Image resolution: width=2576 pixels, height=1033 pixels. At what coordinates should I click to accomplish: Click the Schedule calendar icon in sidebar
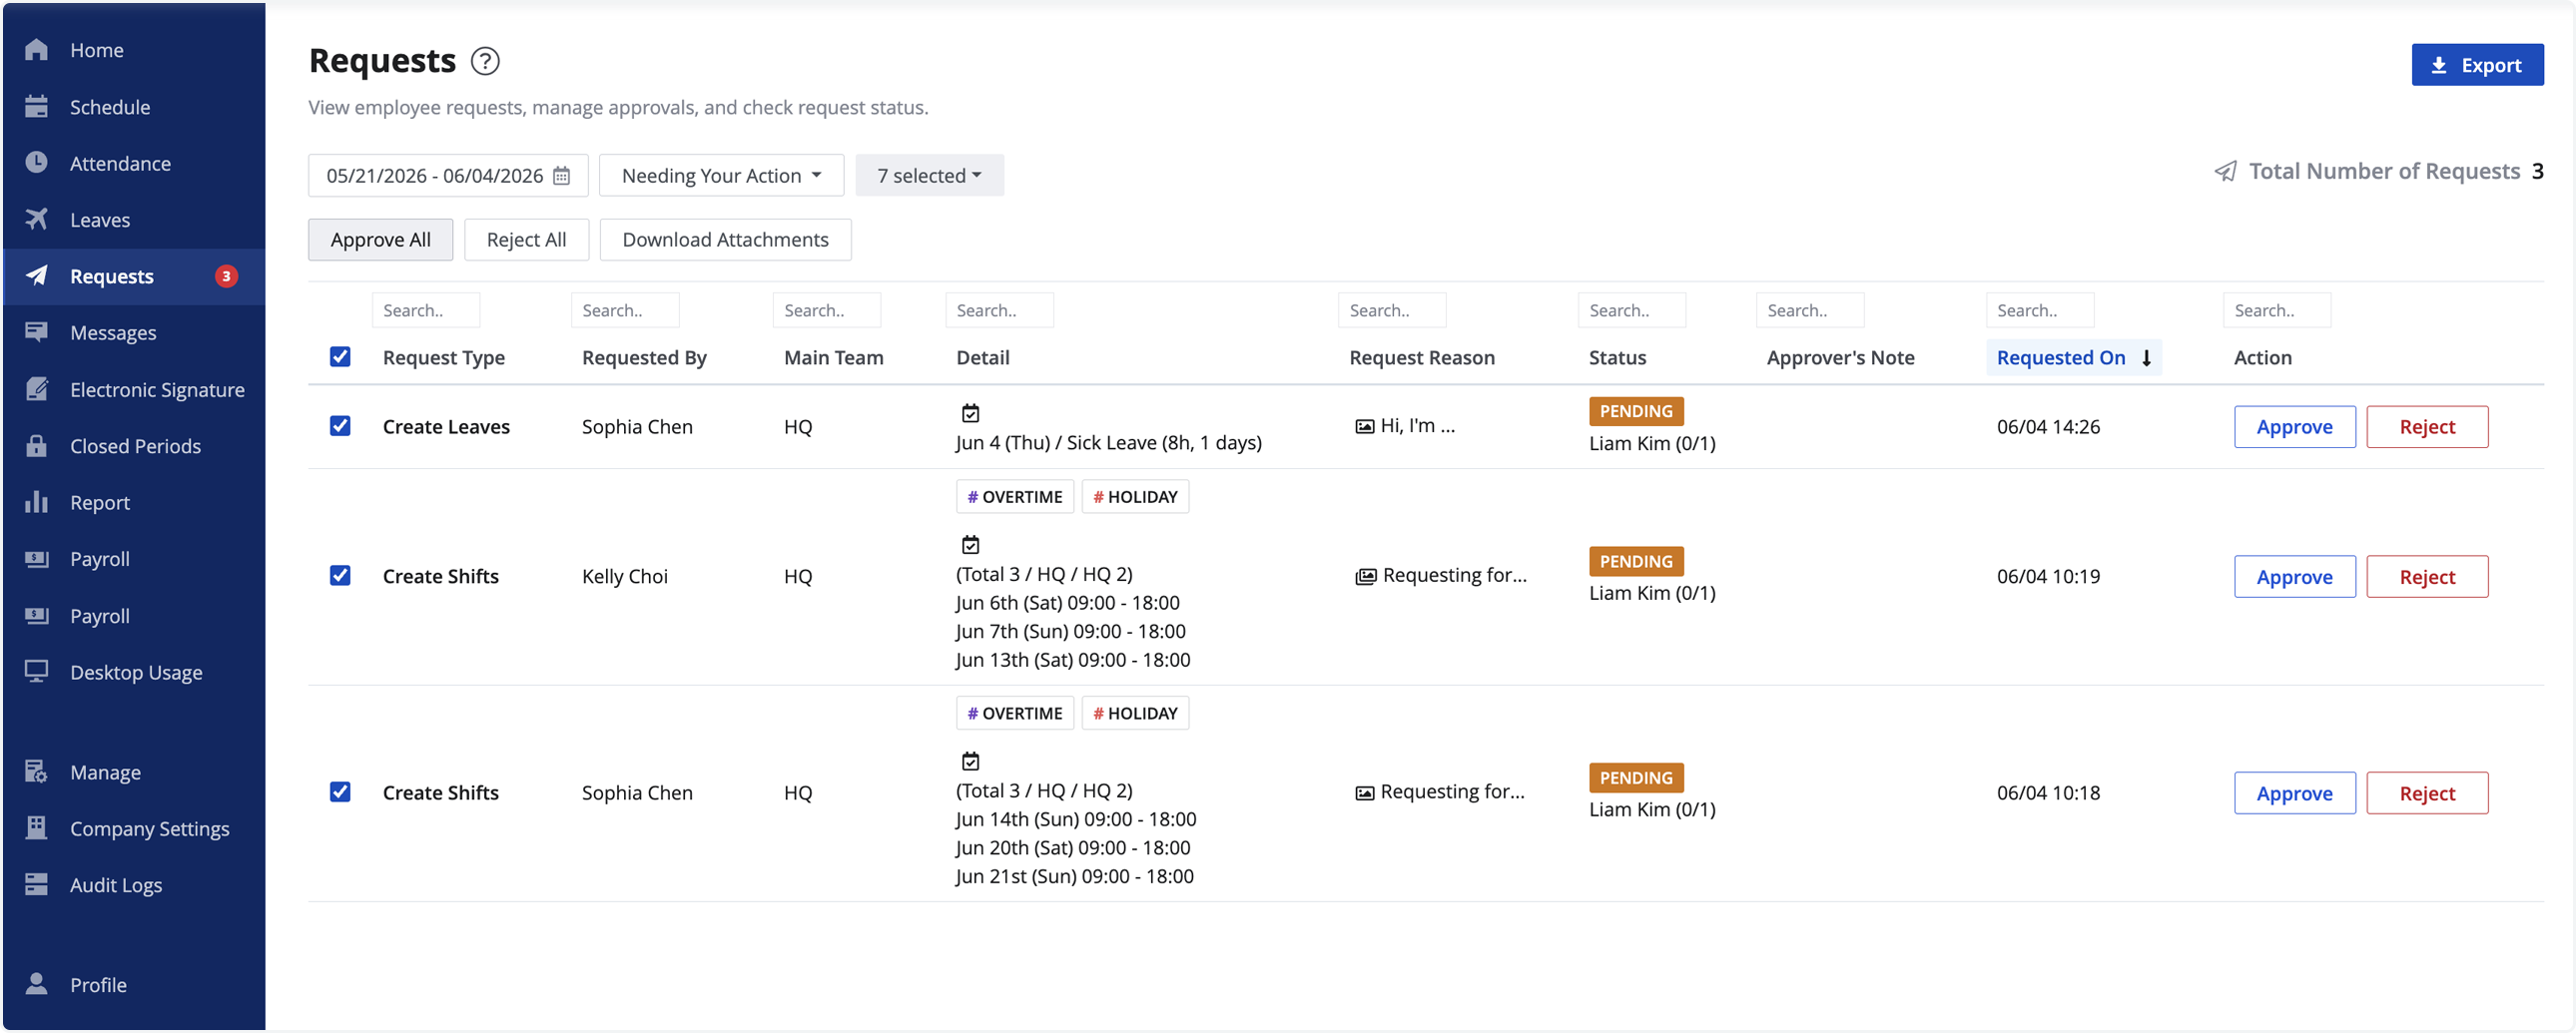click(36, 106)
